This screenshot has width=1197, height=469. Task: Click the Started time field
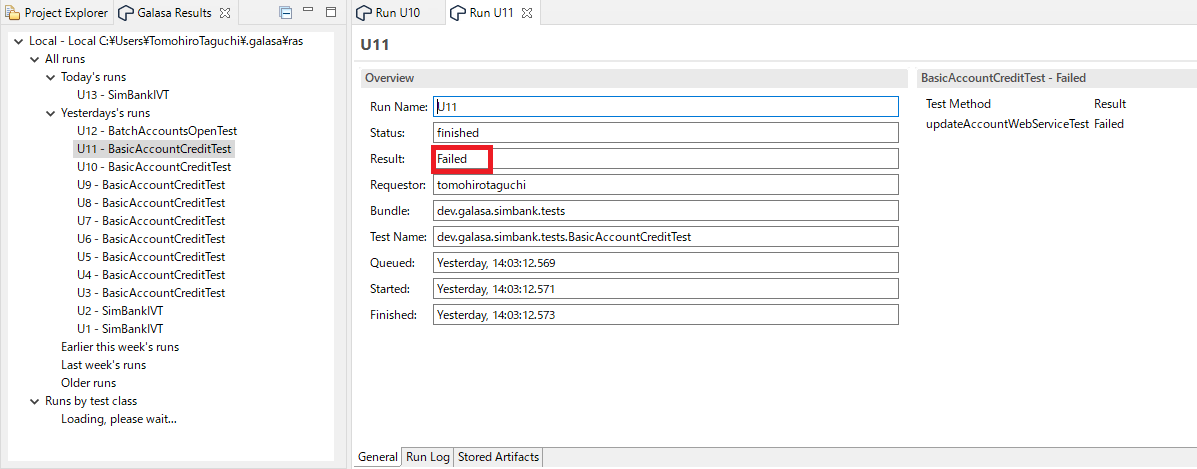(x=666, y=289)
